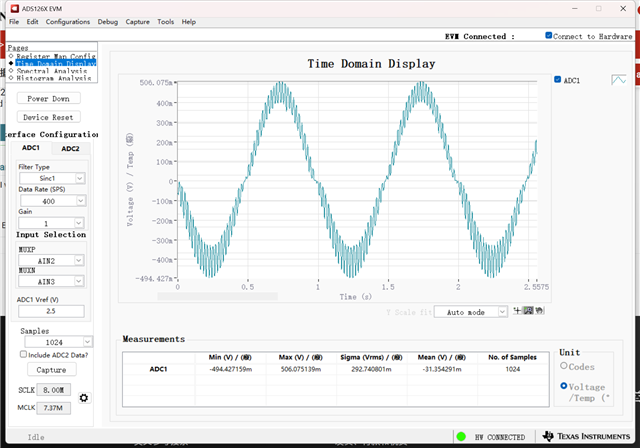
Task: Select the graph pan hand tool
Action: 539,311
